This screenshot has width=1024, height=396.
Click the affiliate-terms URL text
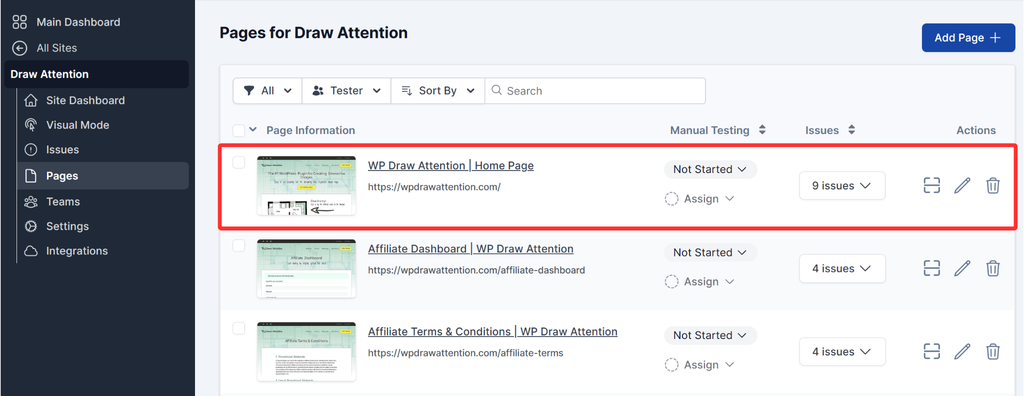(x=466, y=353)
